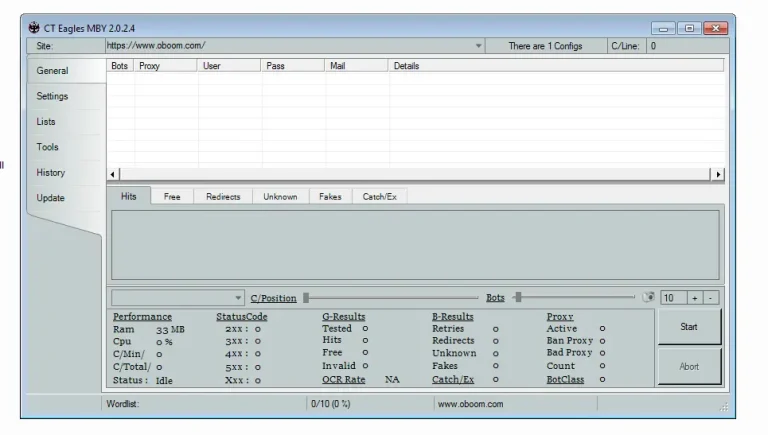Sort by the Proxy column header
The height and width of the screenshot is (435, 768).
[x=165, y=66]
